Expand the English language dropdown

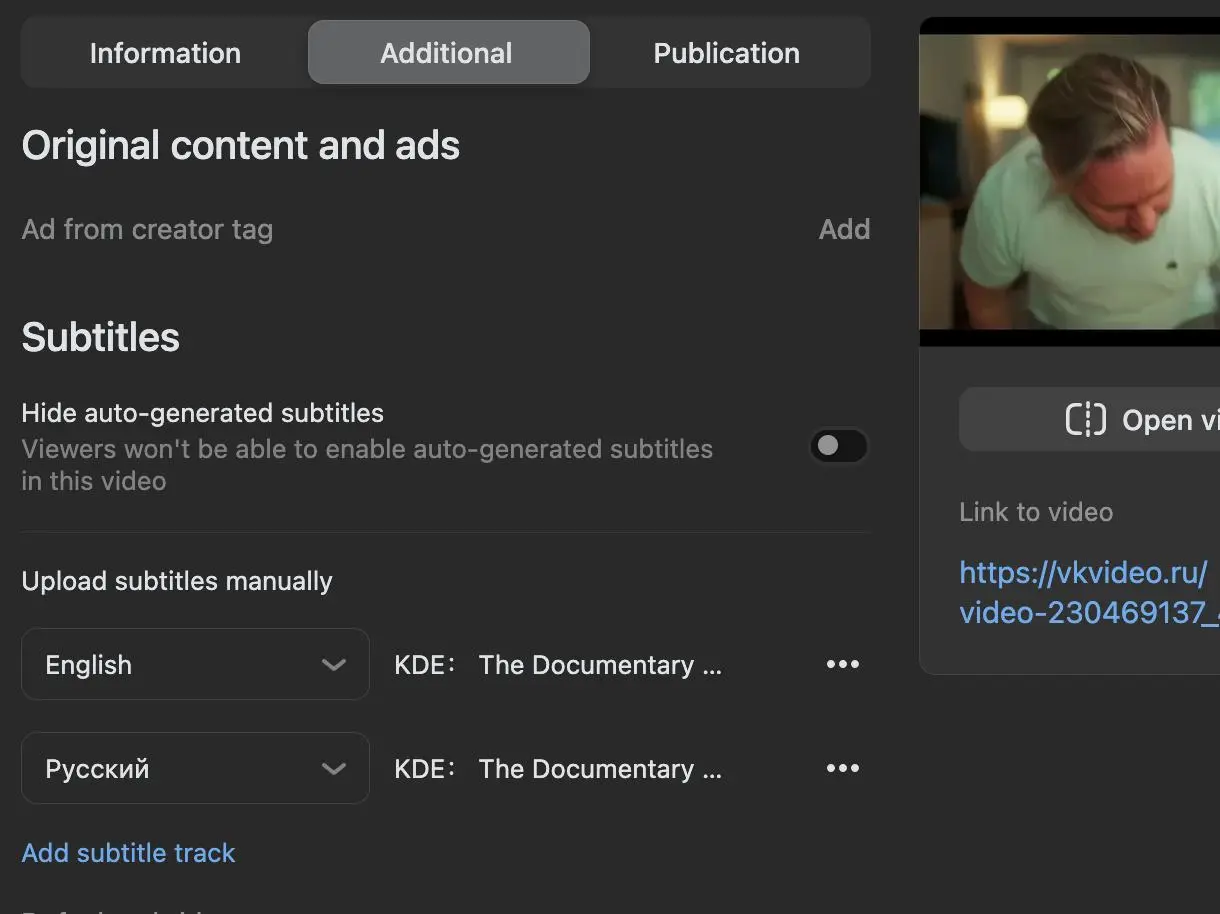click(x=195, y=664)
